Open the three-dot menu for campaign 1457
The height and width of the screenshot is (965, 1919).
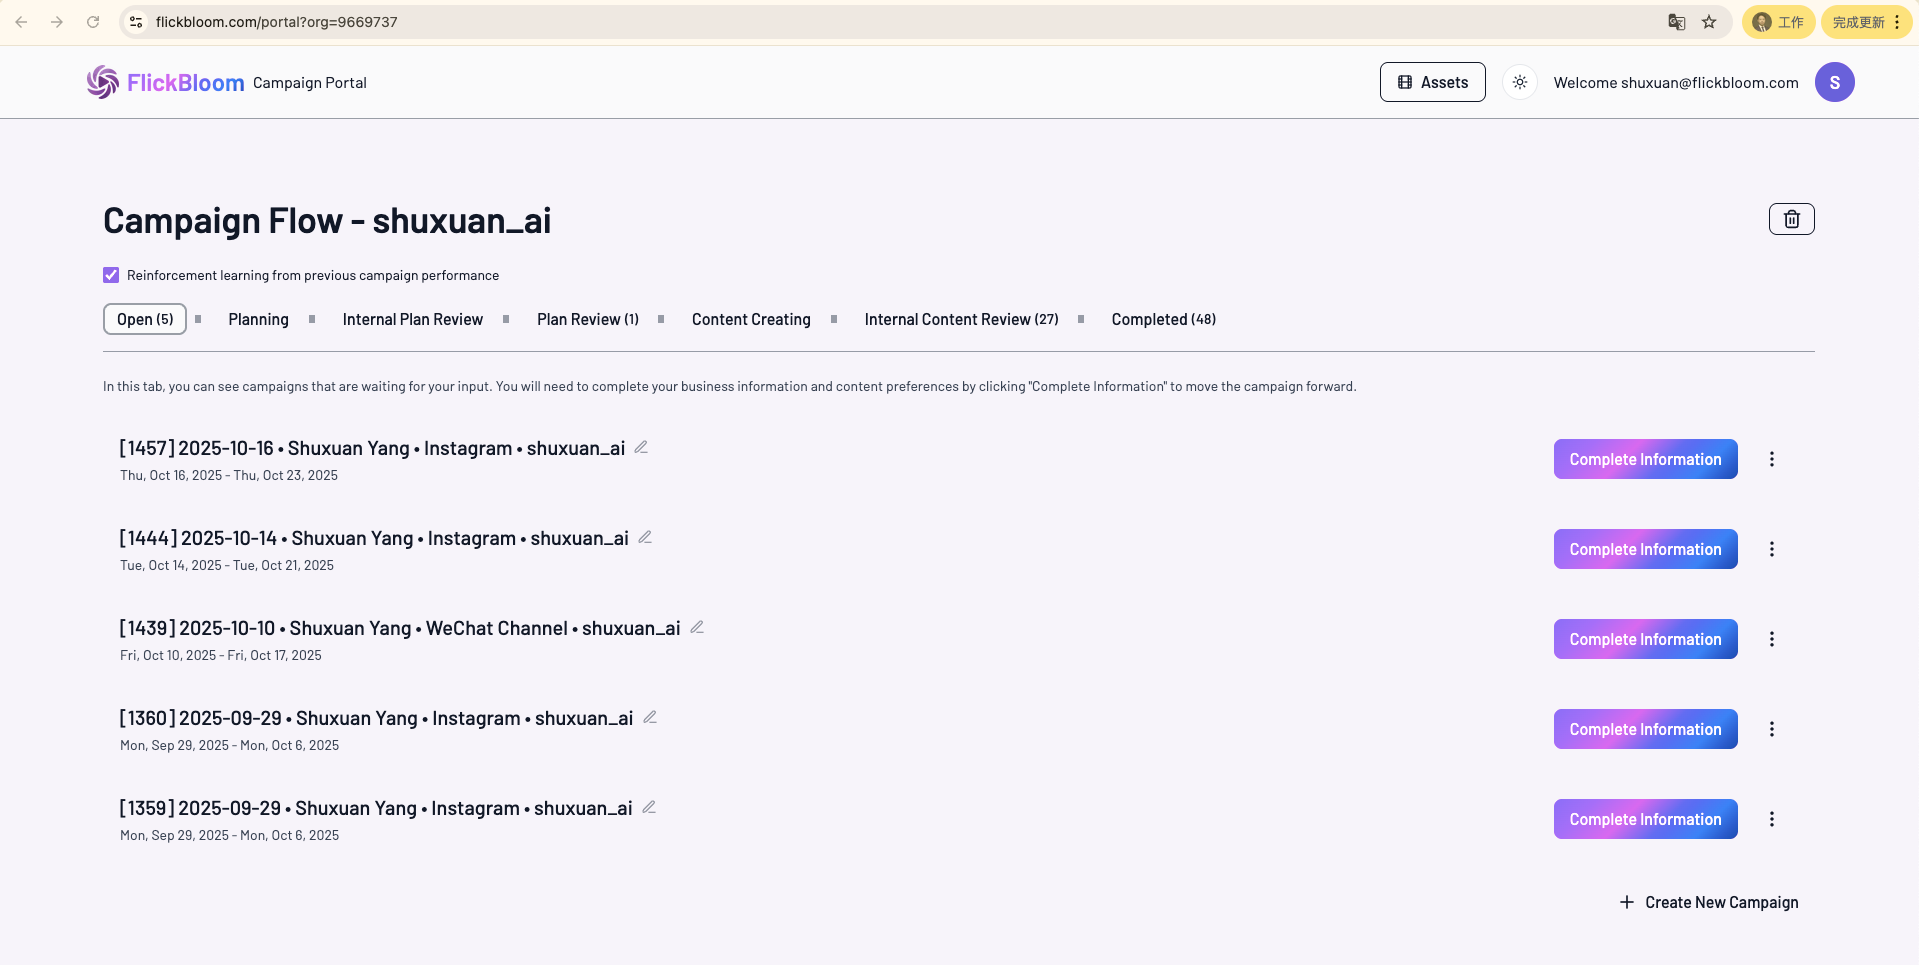tap(1771, 459)
